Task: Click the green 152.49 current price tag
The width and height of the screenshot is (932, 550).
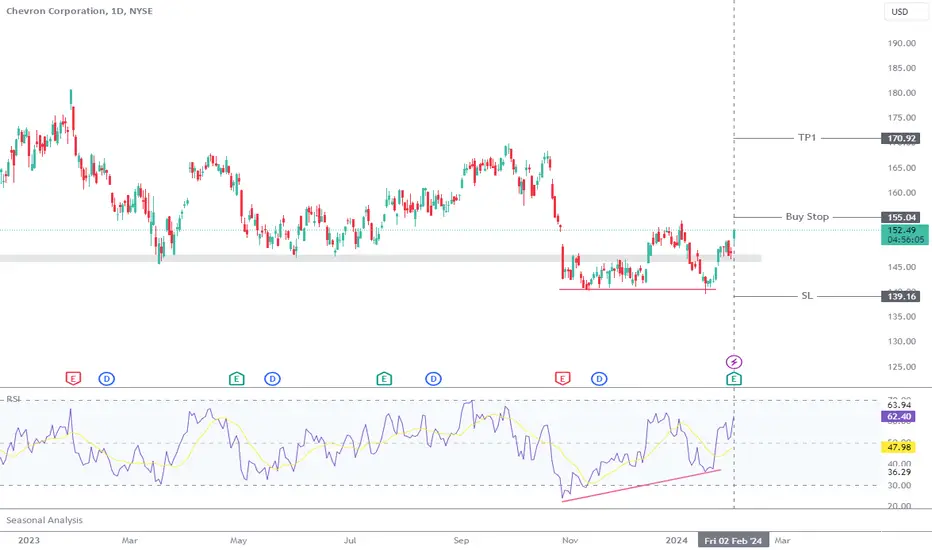Action: [x=904, y=235]
